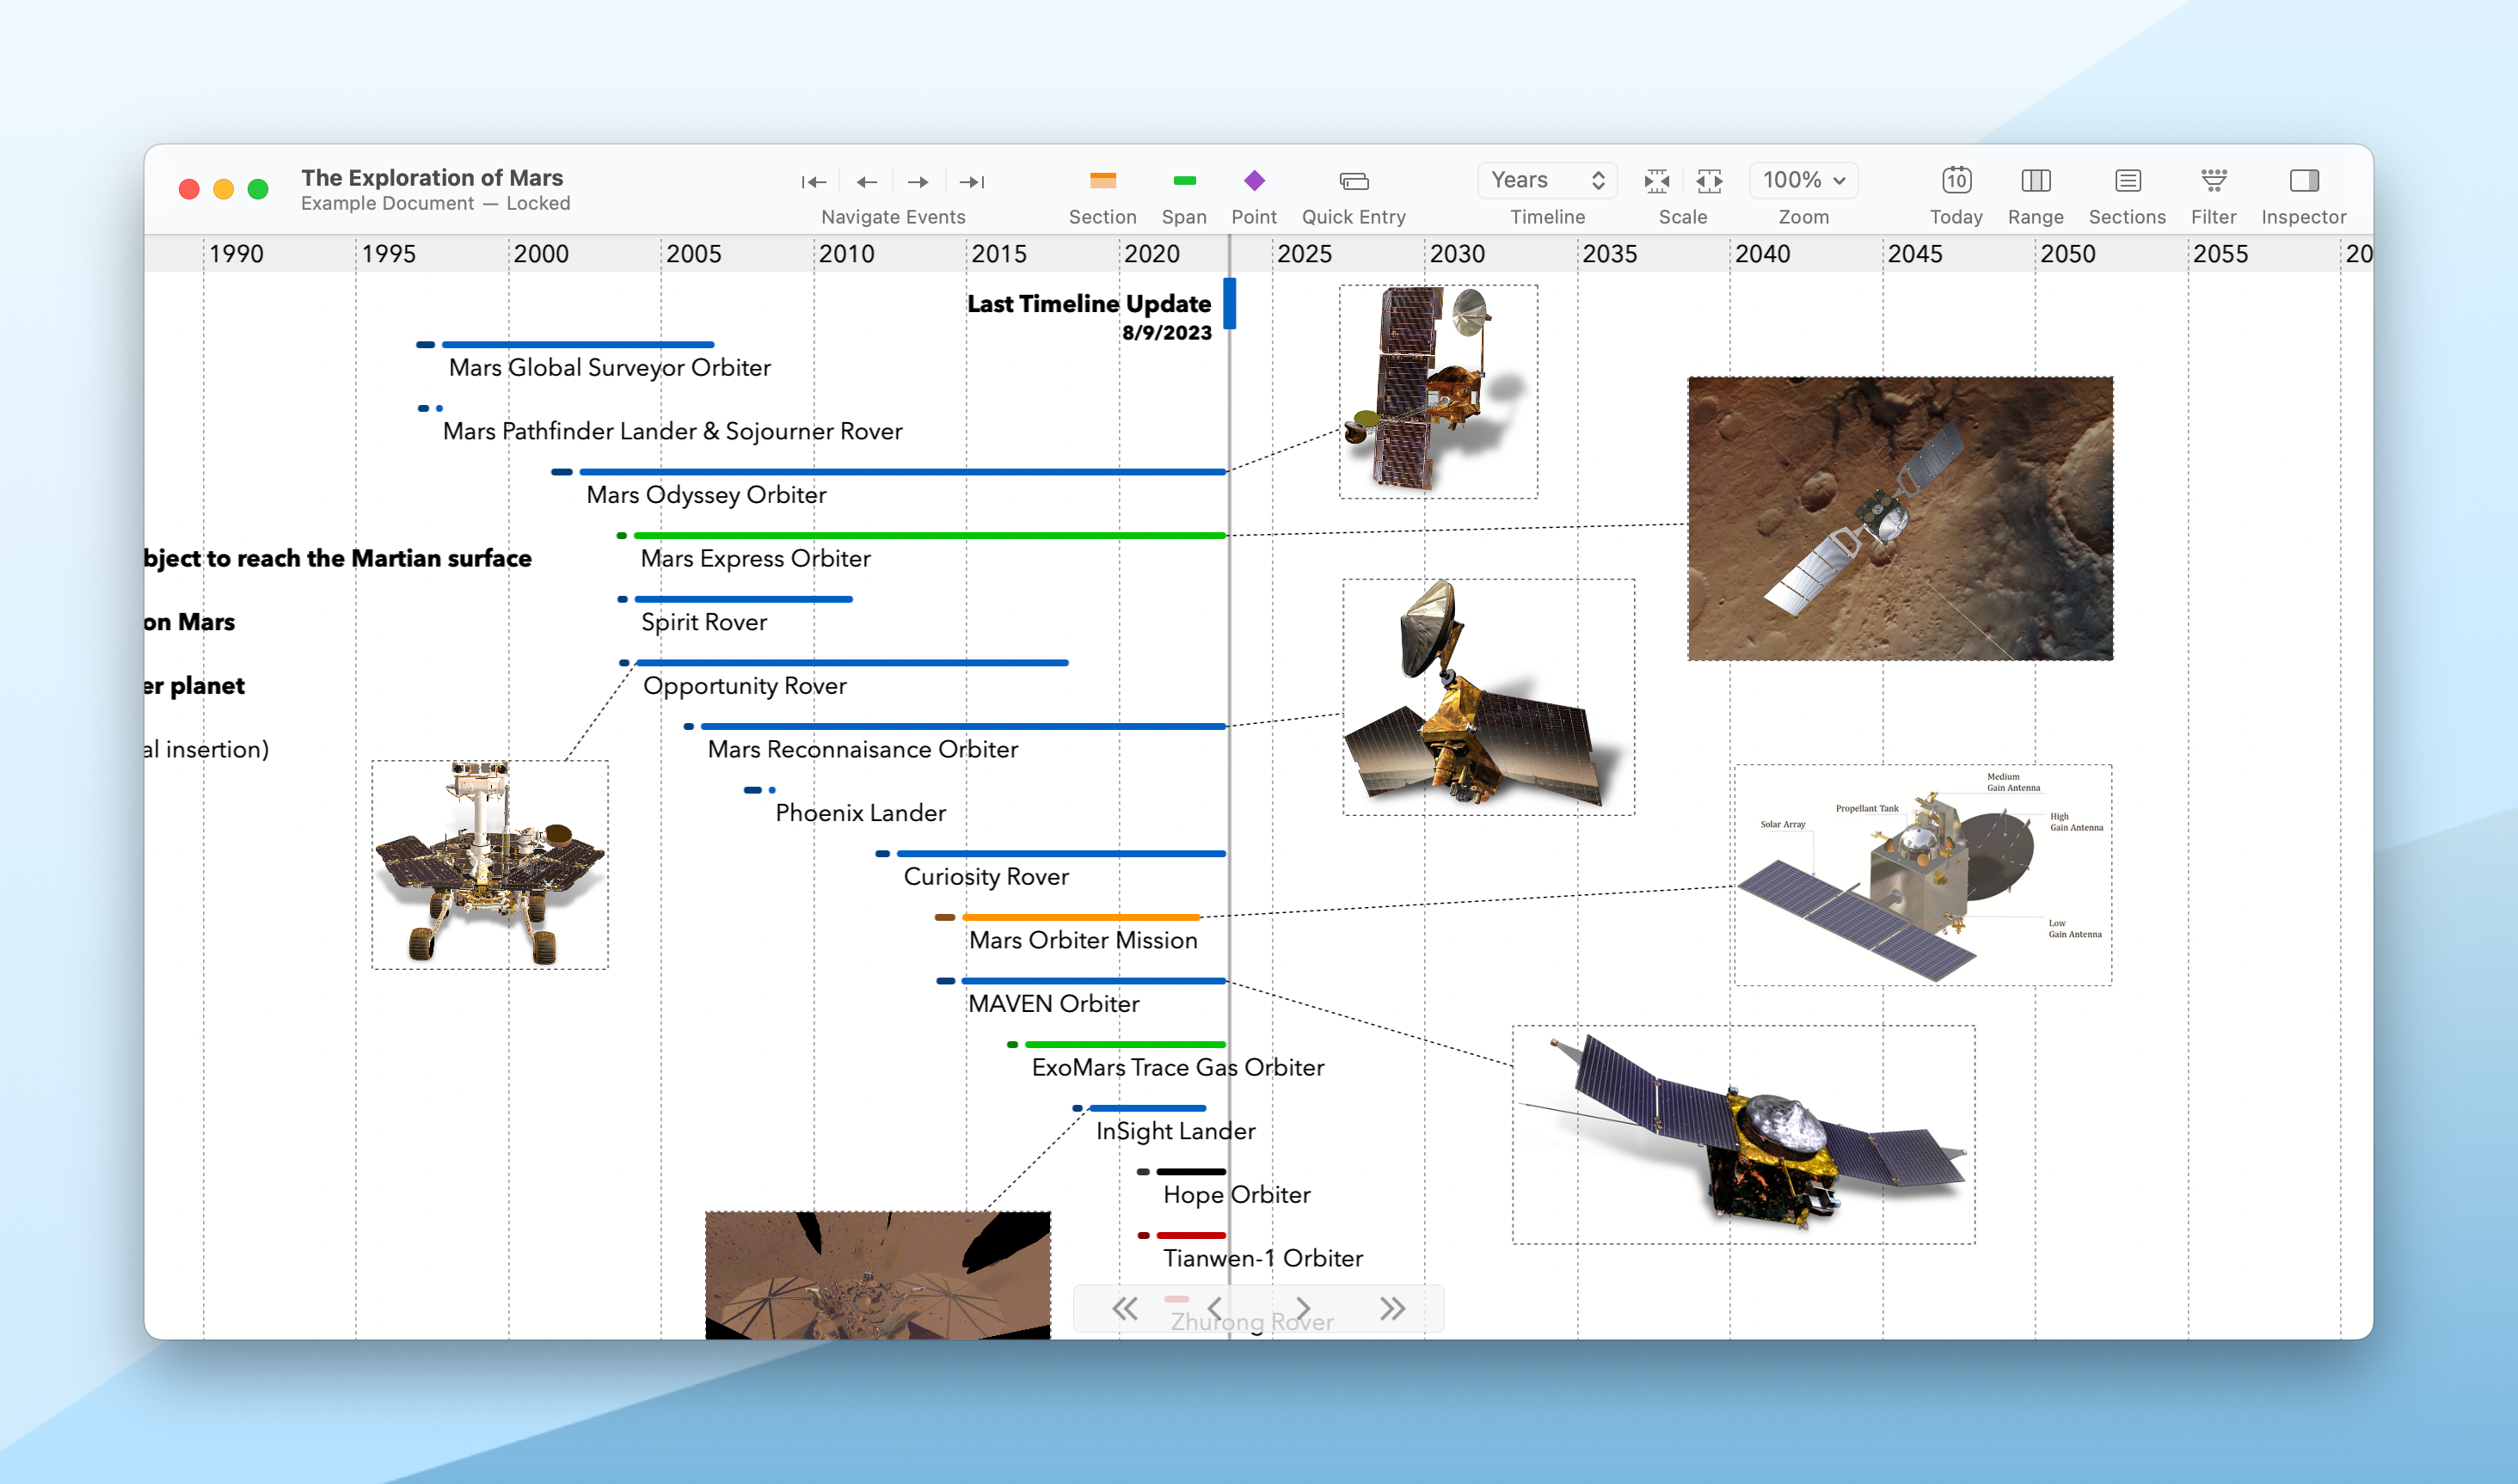Expand the timeline with the second Scale icon

tap(1710, 181)
